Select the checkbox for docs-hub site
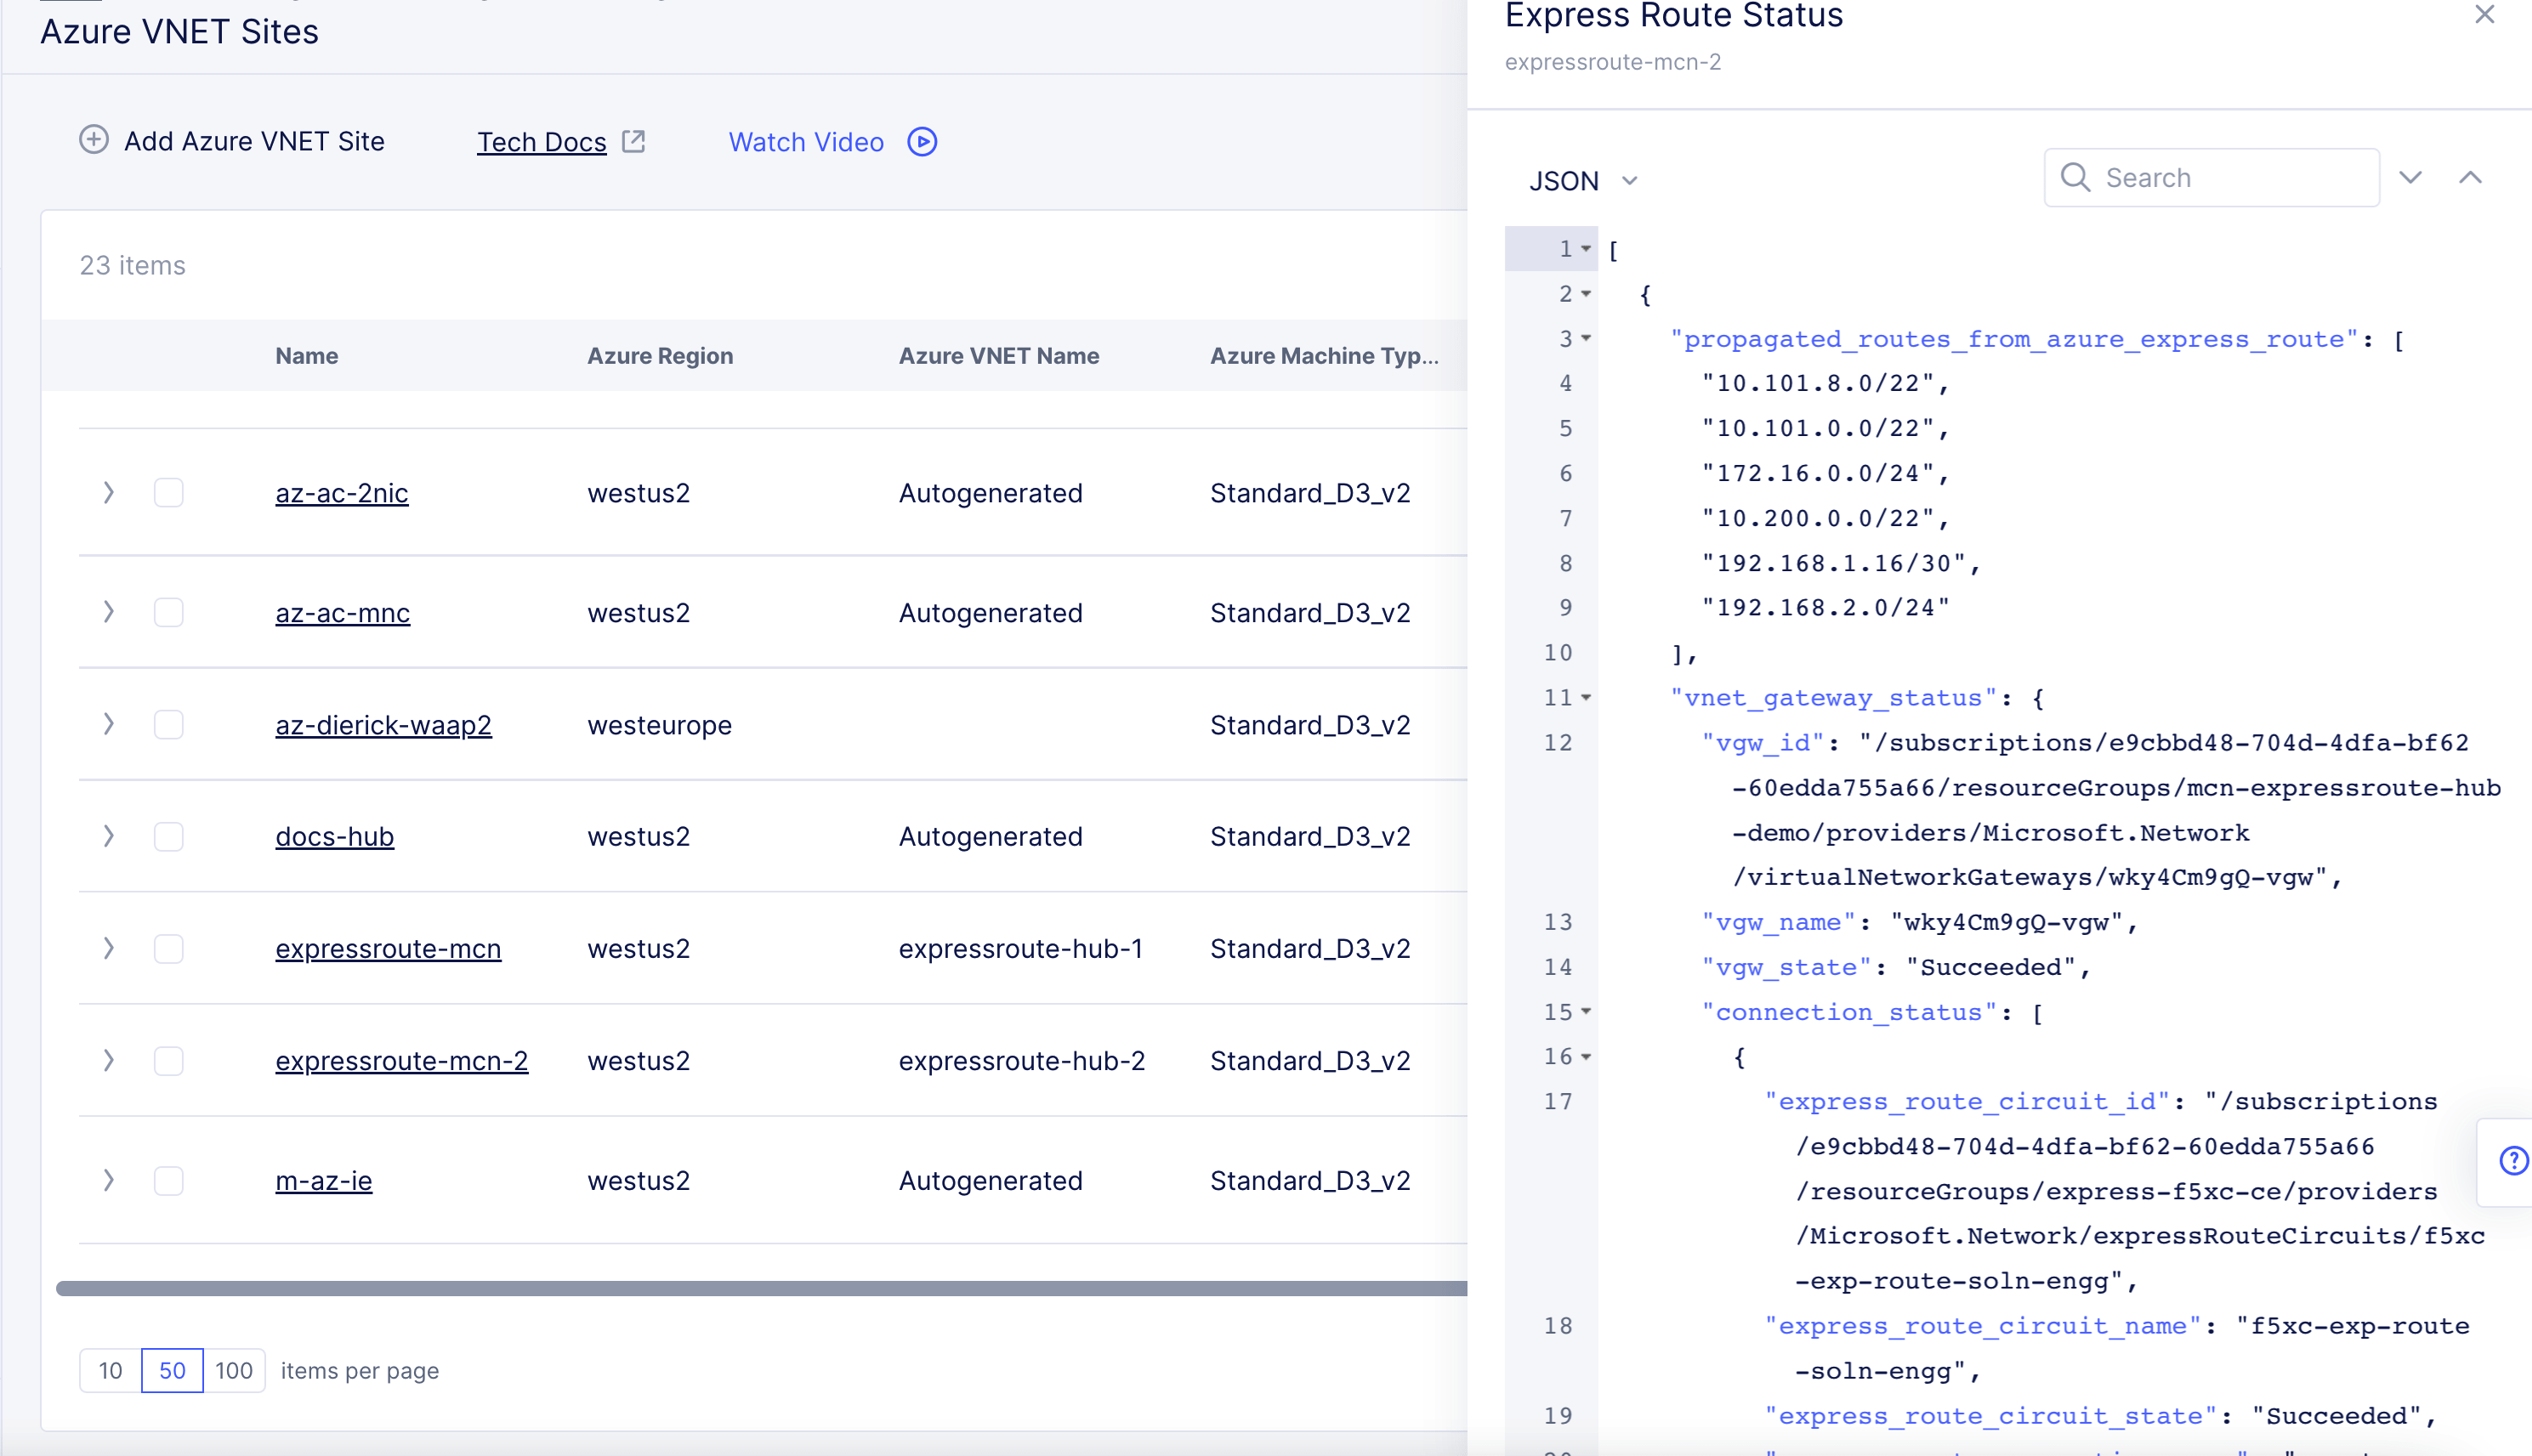The width and height of the screenshot is (2532, 1456). (x=168, y=836)
